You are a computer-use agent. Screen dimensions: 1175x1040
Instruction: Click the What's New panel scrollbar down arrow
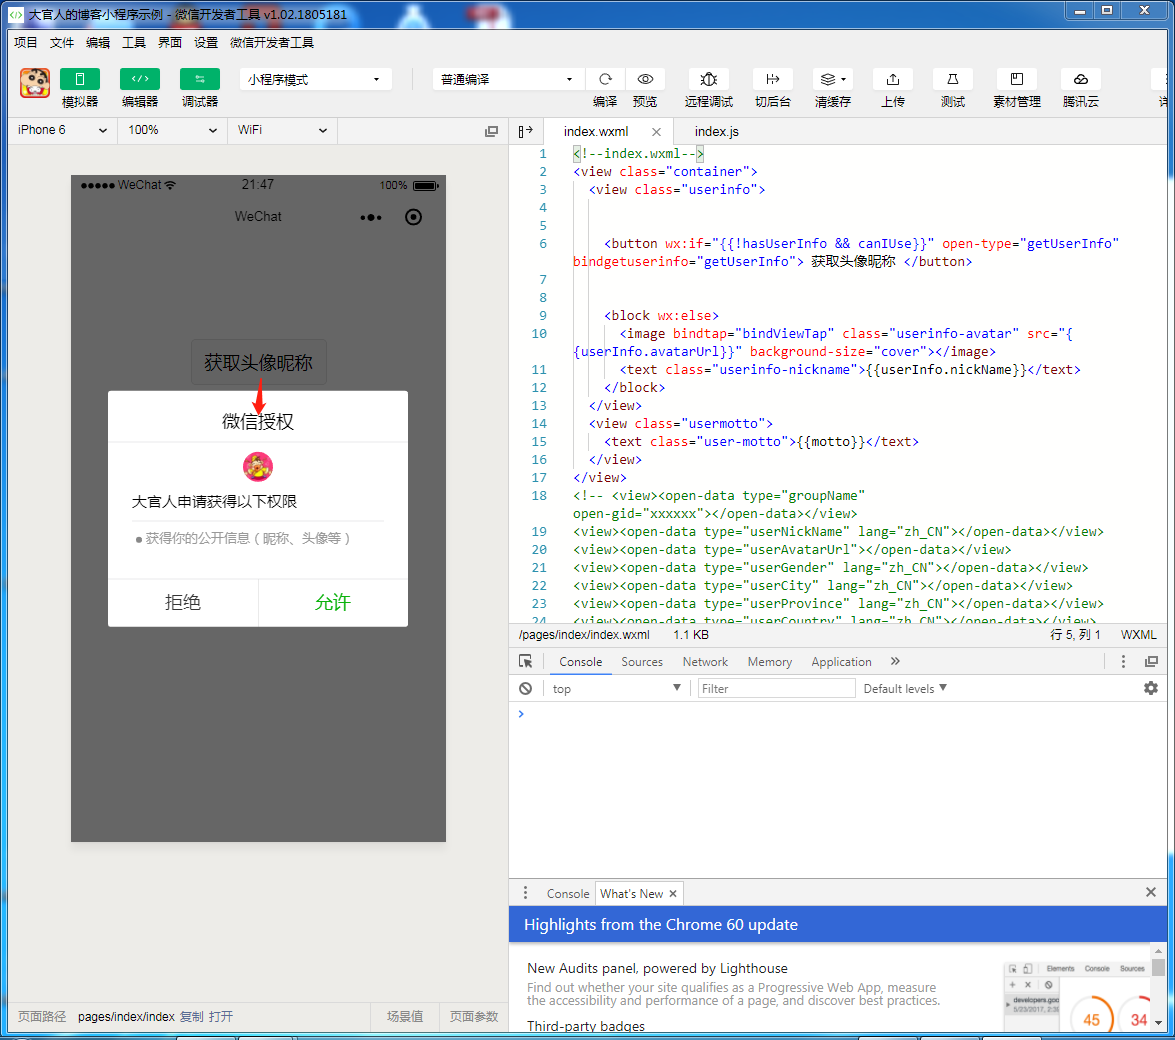point(1159,1023)
